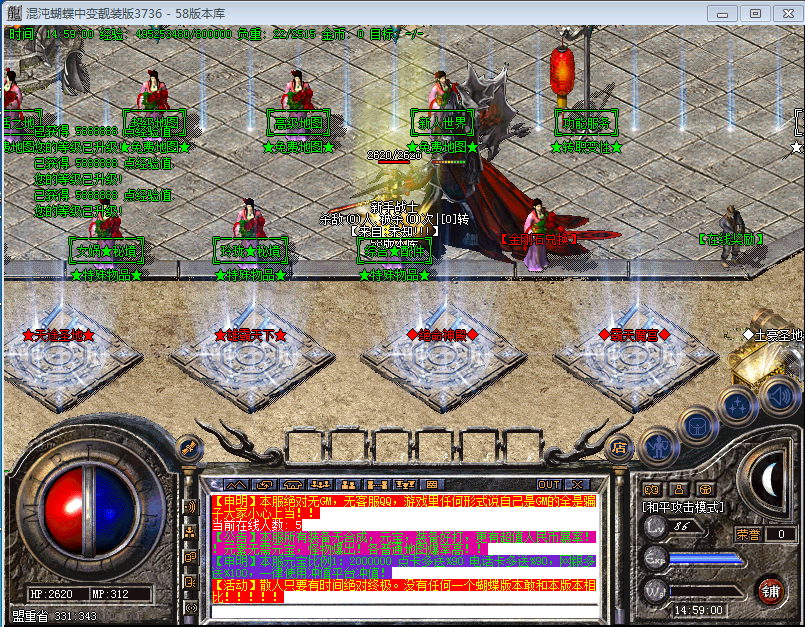Toggle the signal waves chat channel icon
The width and height of the screenshot is (805, 627).
tap(190, 608)
